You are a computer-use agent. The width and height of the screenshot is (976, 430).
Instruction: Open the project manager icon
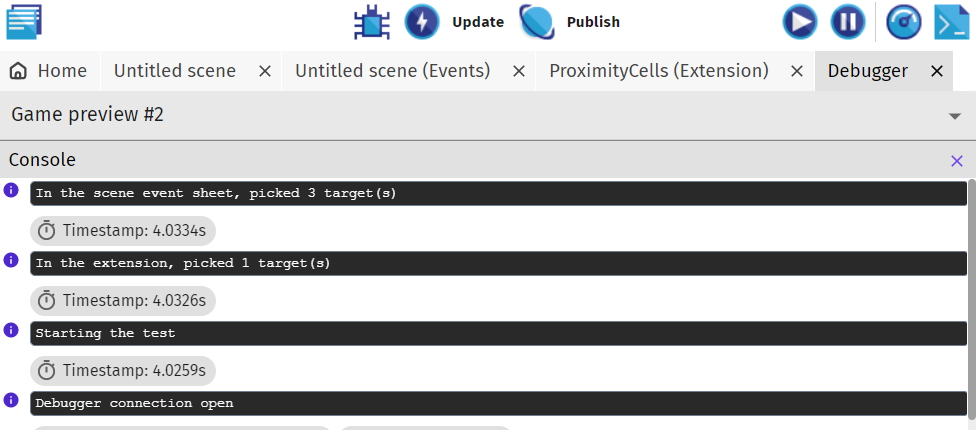[24, 22]
